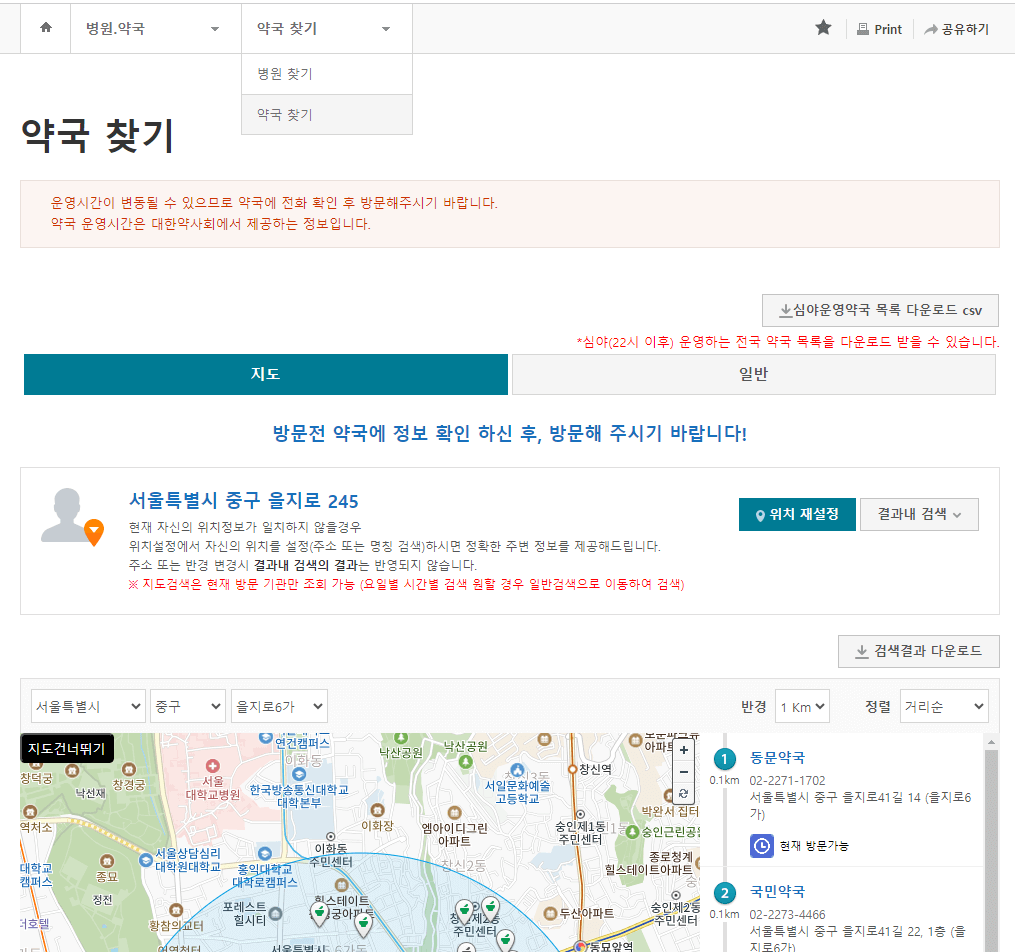The image size is (1015, 952).
Task: Click the 숭인근린공원 marker on map
Action: click(632, 832)
